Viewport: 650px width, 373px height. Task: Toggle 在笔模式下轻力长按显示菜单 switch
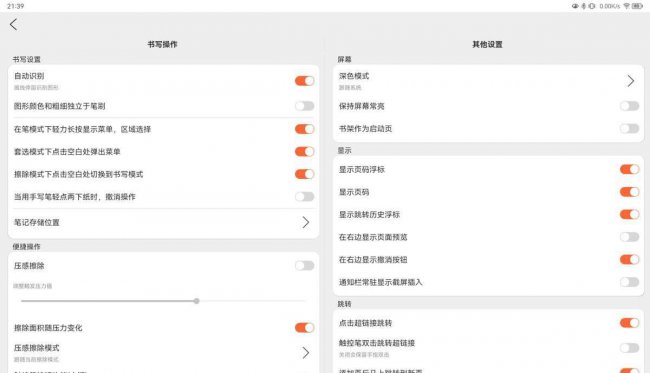pos(305,129)
